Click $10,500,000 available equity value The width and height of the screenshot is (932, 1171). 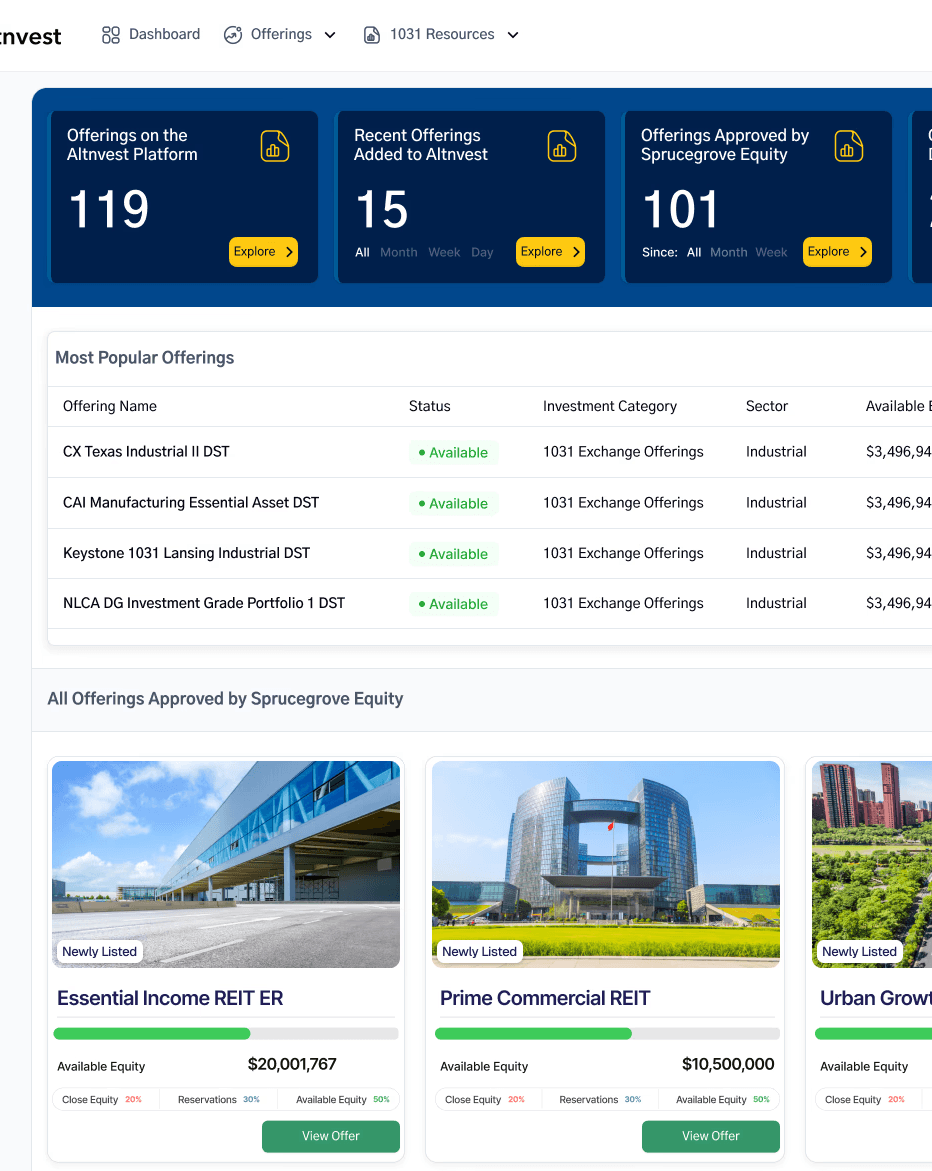728,1064
